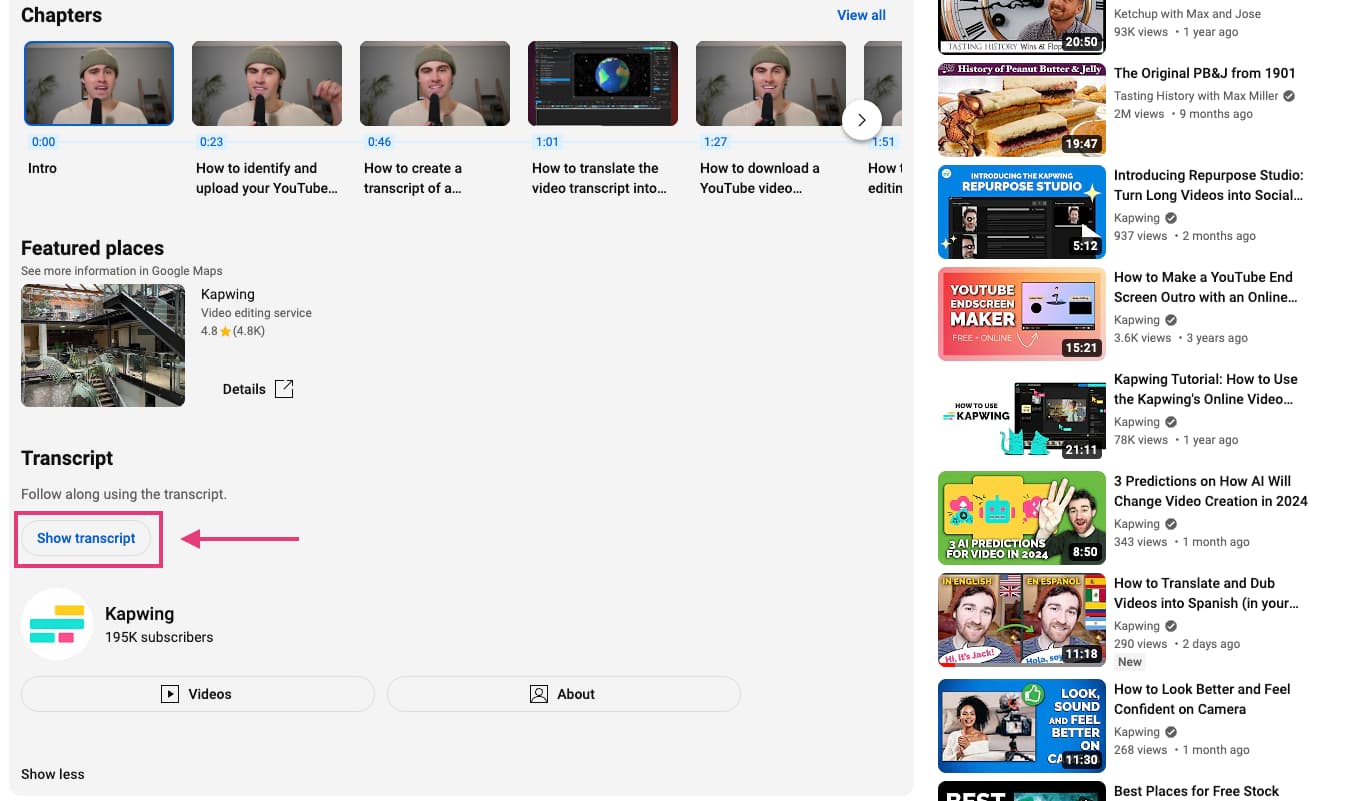Click the verified badge beside Repurpose Studio's Kapwing

point(1171,218)
